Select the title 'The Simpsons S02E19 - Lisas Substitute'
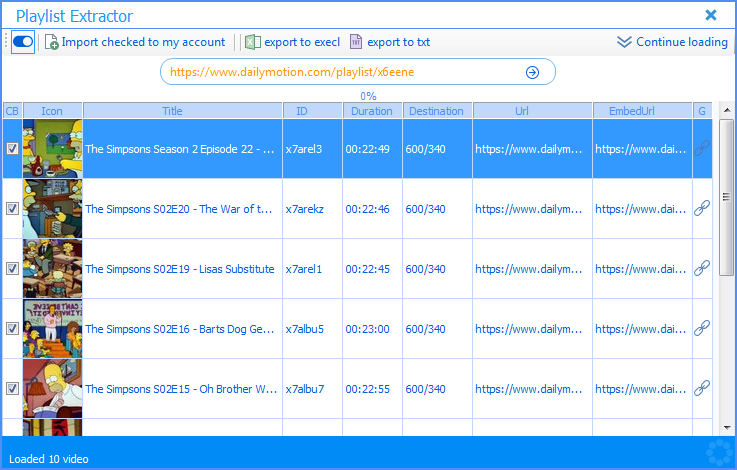Screen dimensions: 737x470 point(180,269)
